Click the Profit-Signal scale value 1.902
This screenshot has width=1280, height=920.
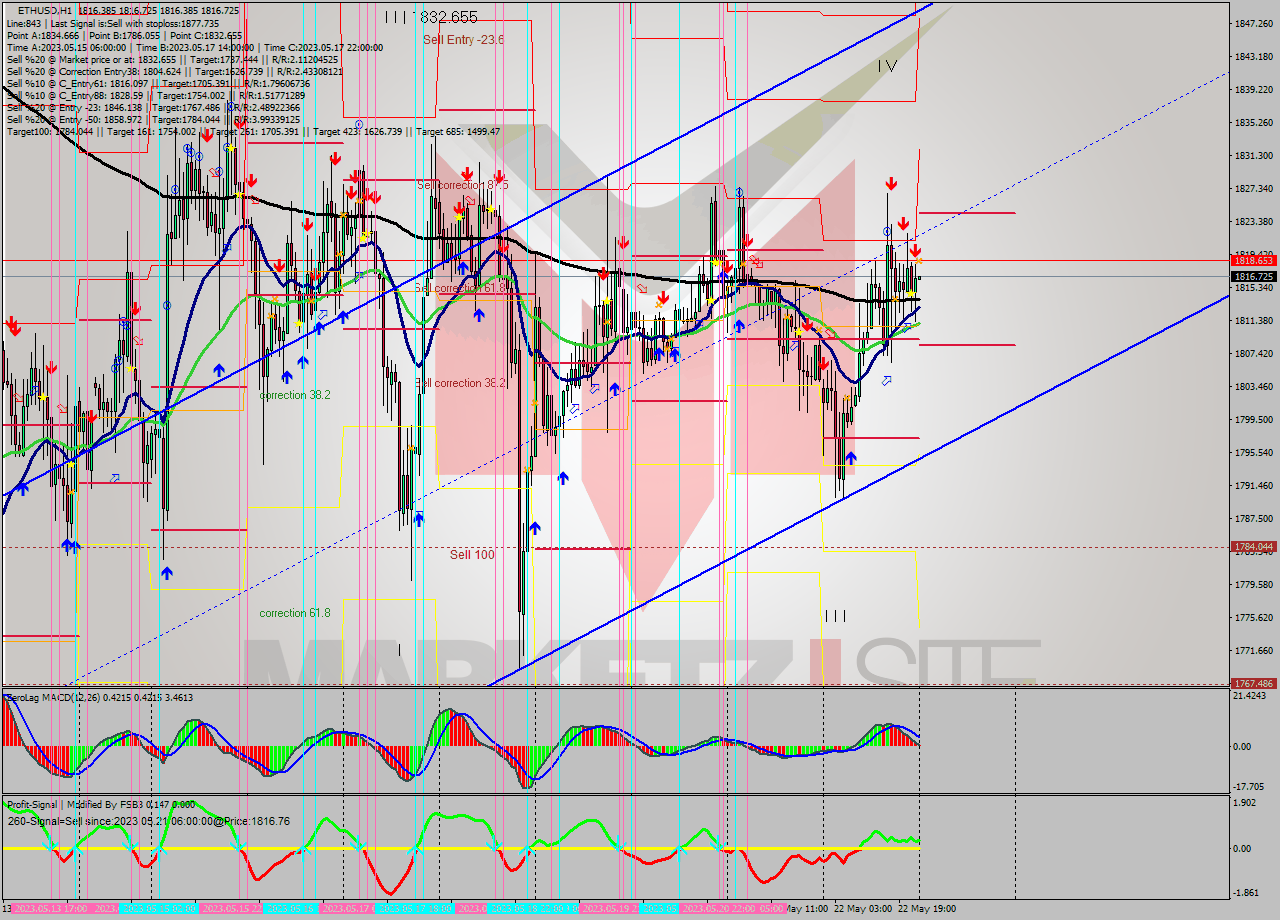coord(1246,802)
